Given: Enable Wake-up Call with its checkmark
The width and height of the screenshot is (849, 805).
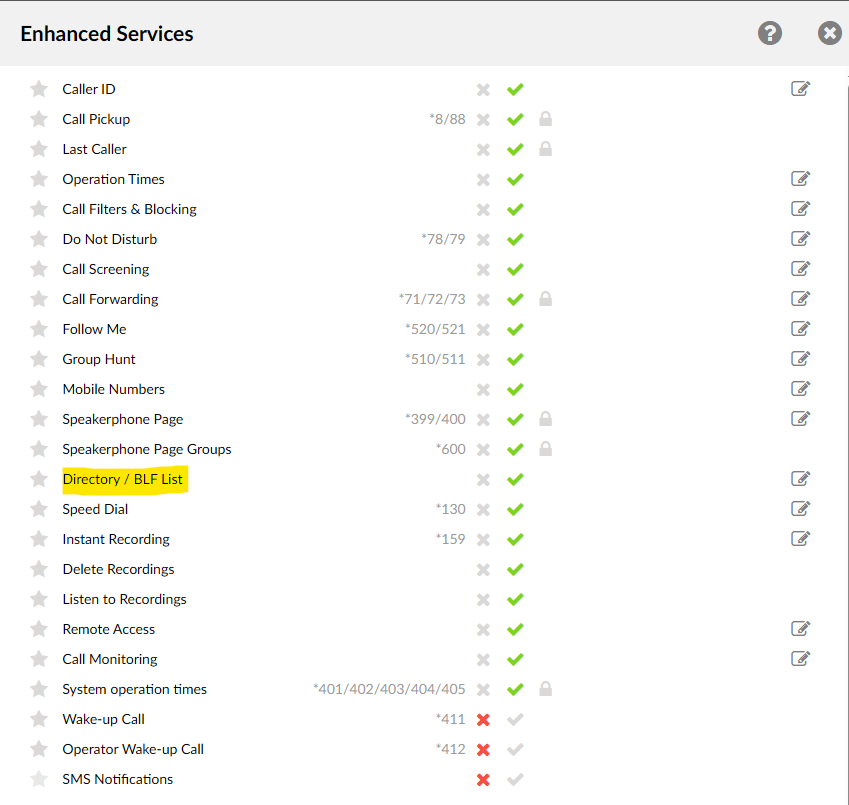Looking at the screenshot, I should coord(515,719).
